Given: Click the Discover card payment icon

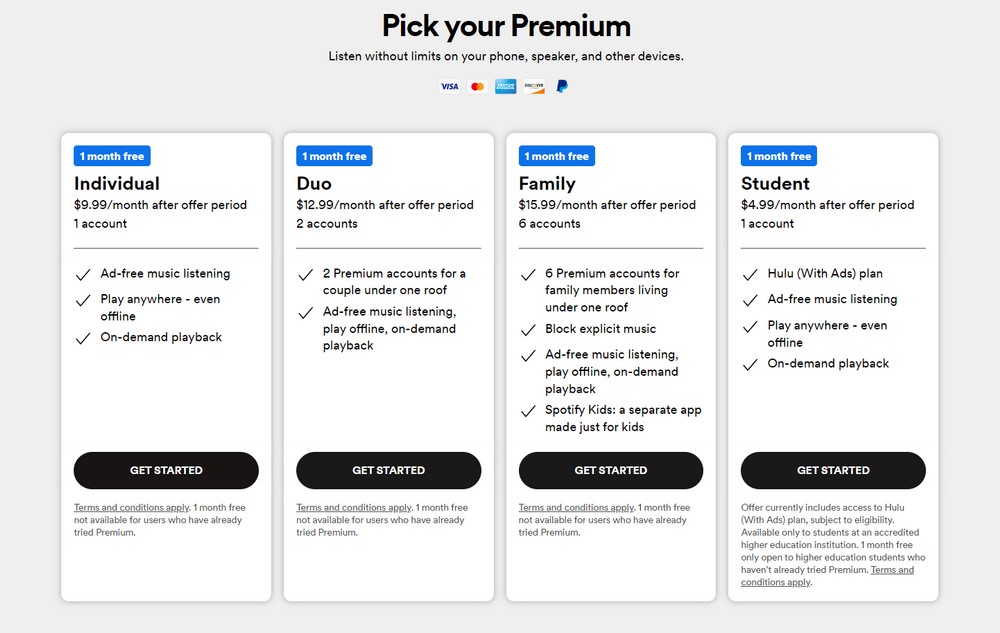Looking at the screenshot, I should [x=533, y=86].
